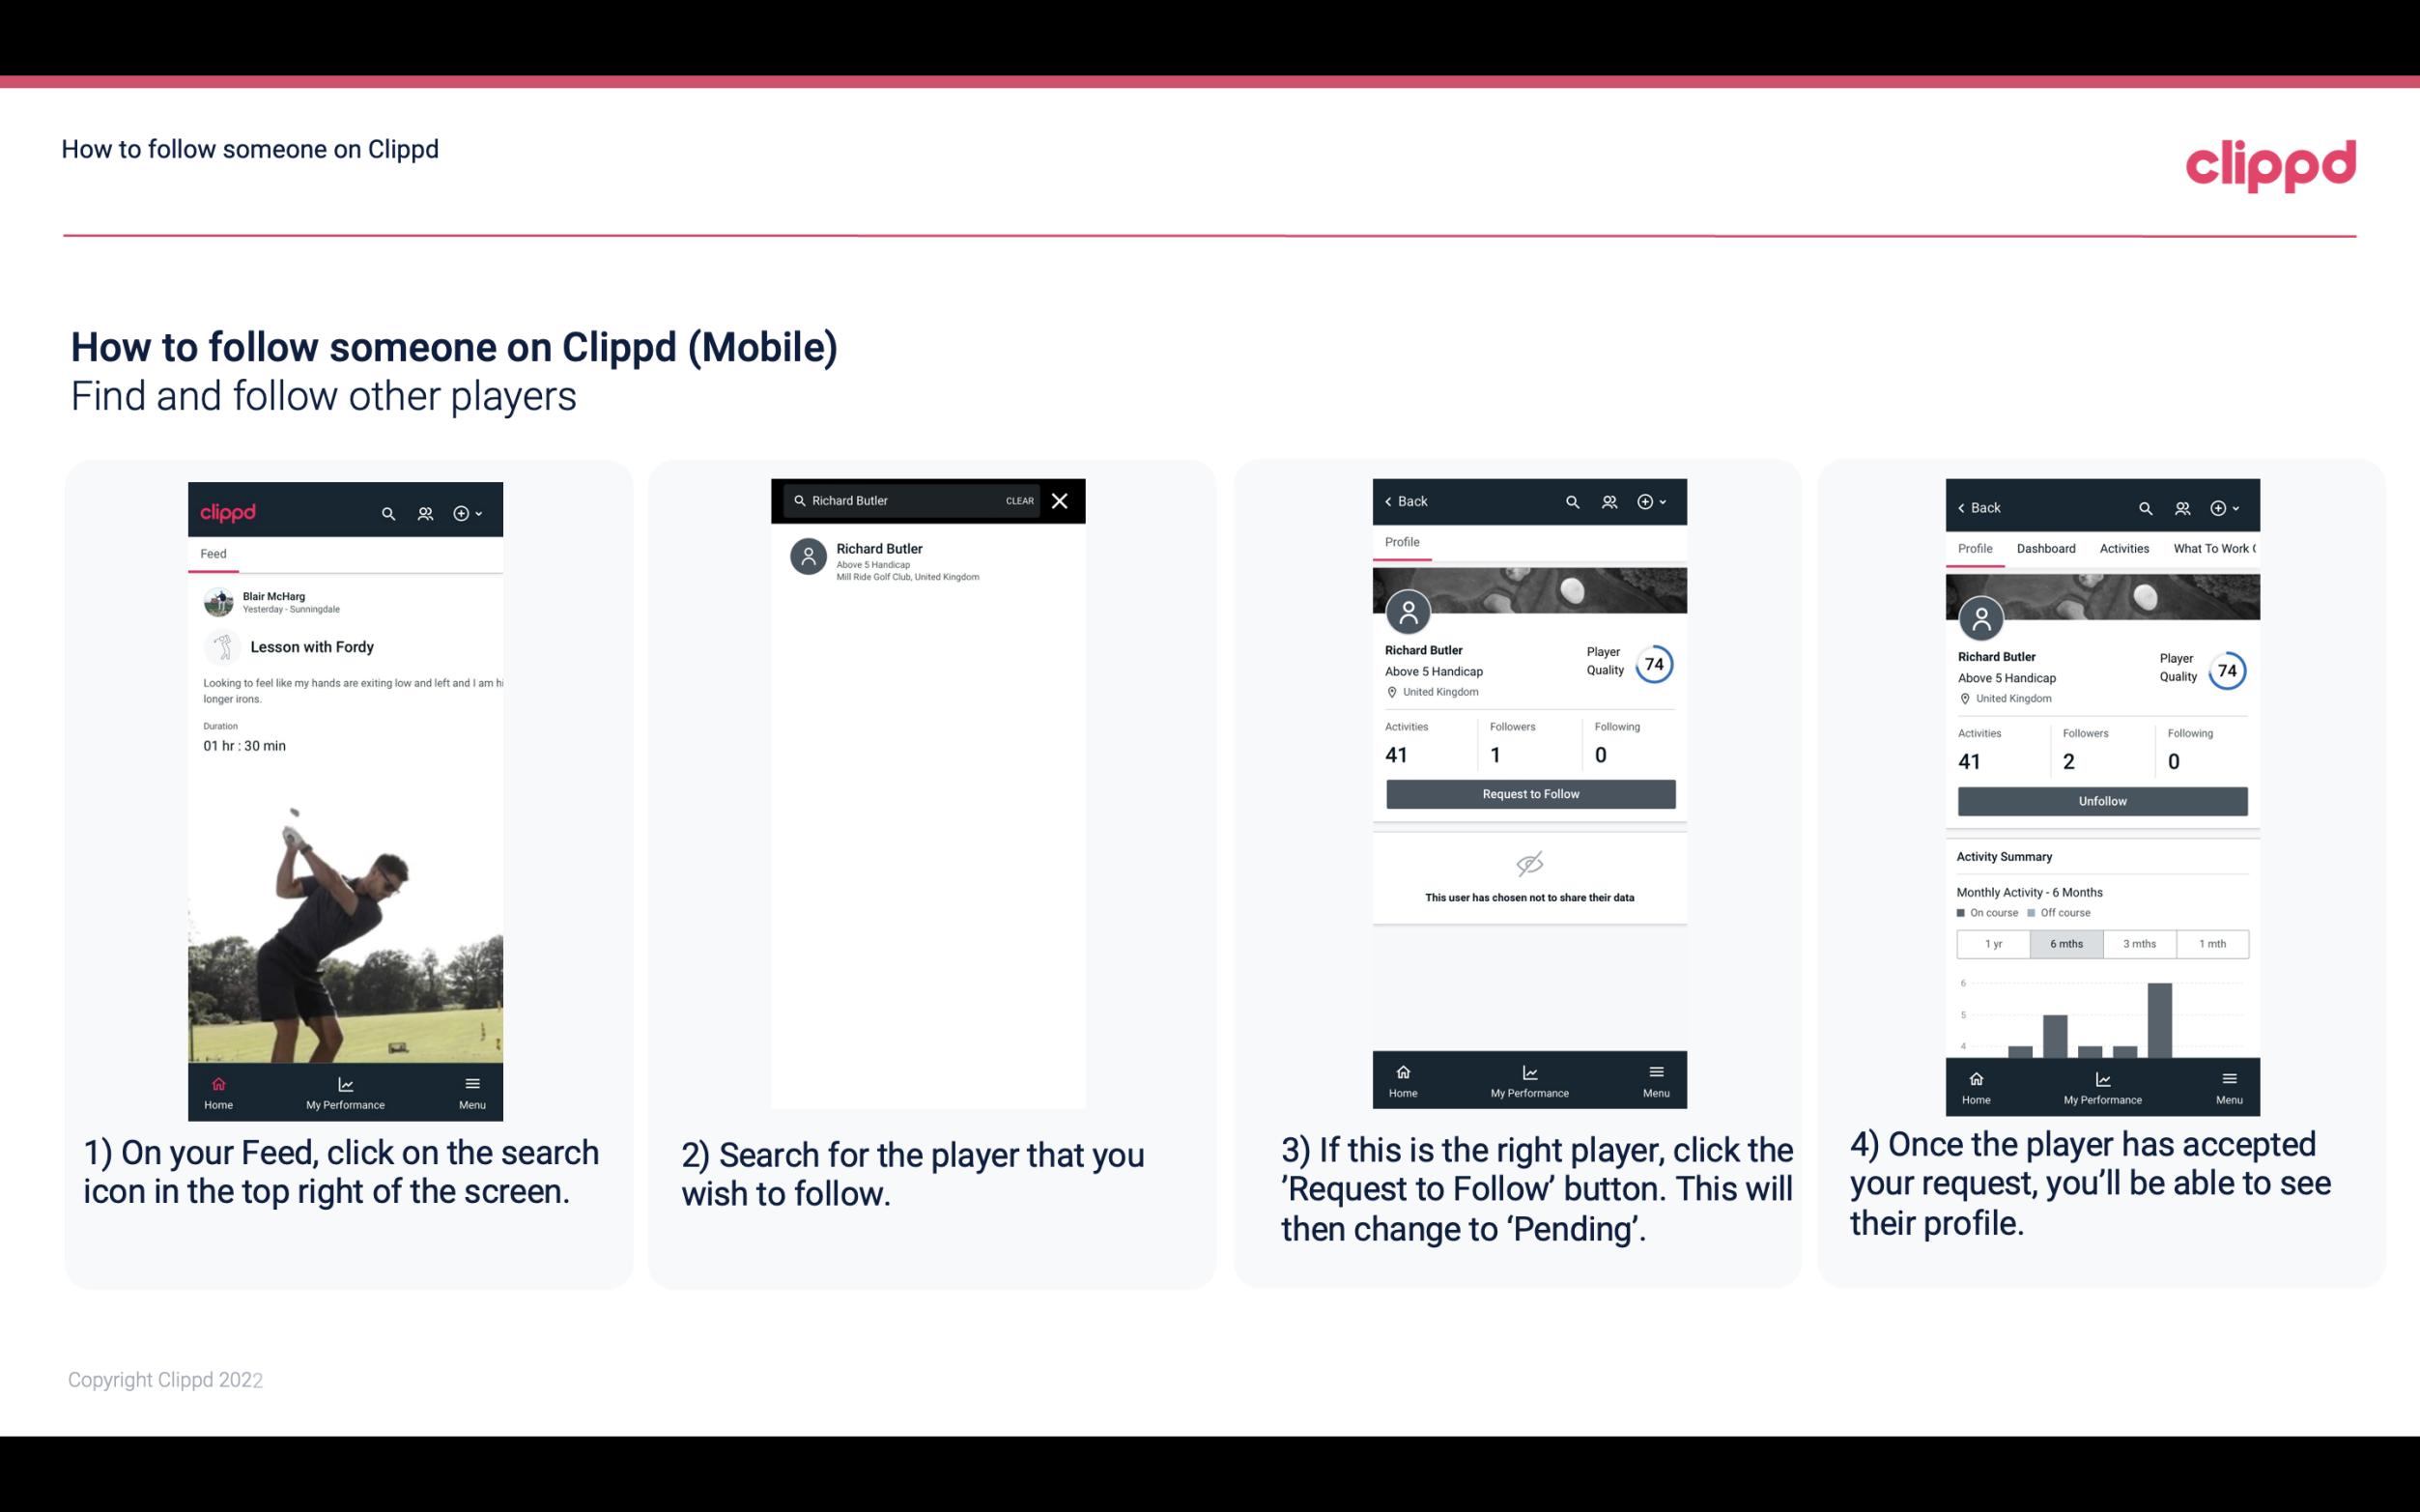This screenshot has height=1512, width=2420.
Task: Click the search icon on Feed screen
Action: [386, 512]
